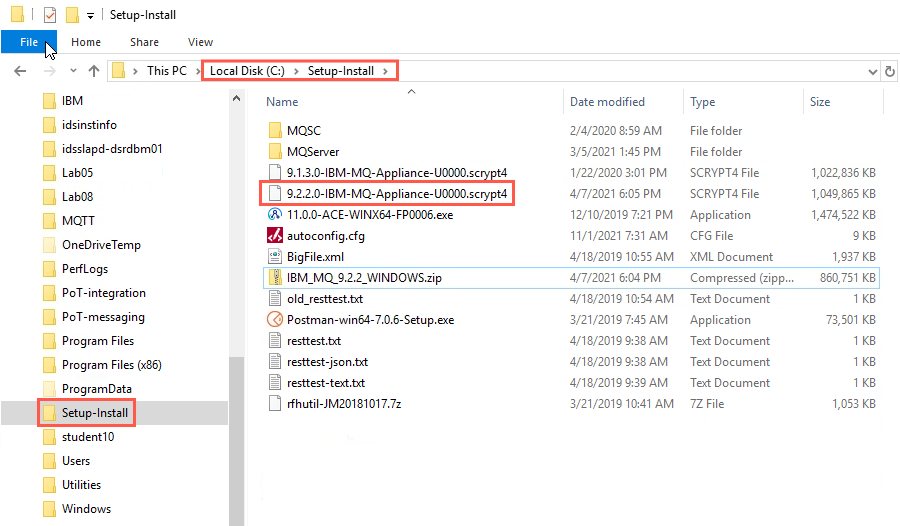Open Users folder in navigation pane

(x=67, y=461)
